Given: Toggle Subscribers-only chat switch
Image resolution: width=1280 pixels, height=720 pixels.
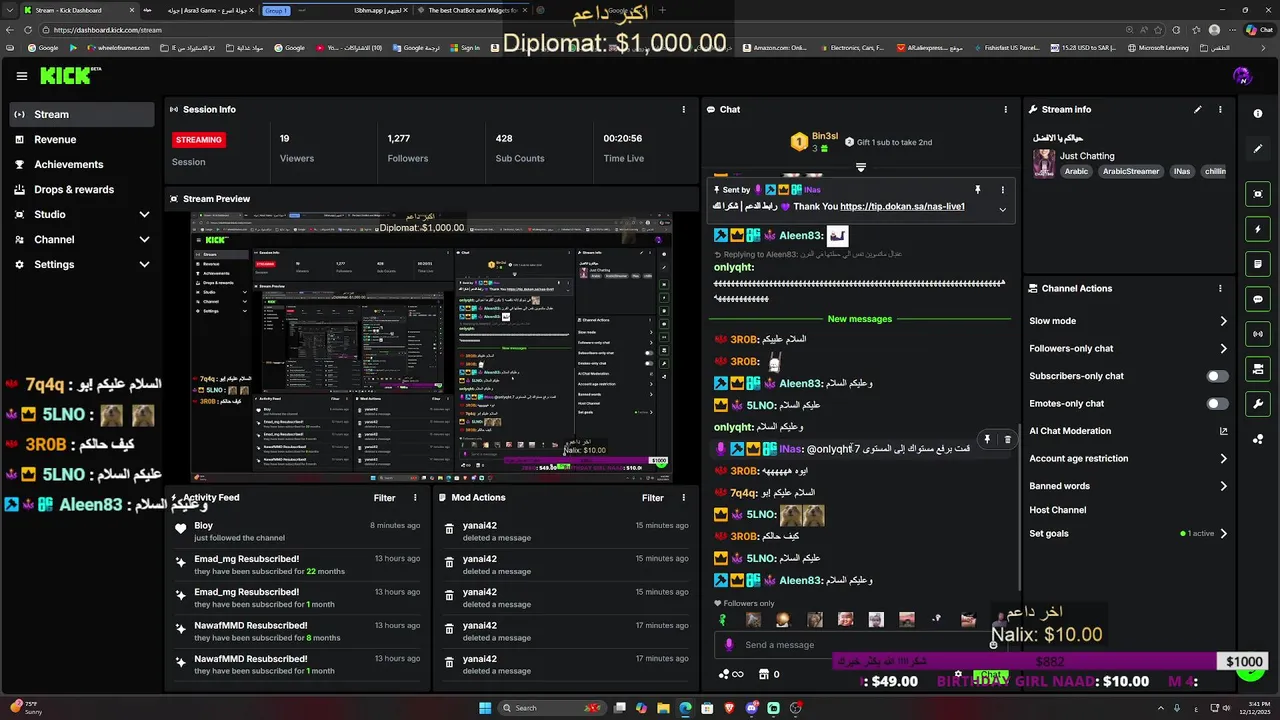Looking at the screenshot, I should pos(1217,376).
